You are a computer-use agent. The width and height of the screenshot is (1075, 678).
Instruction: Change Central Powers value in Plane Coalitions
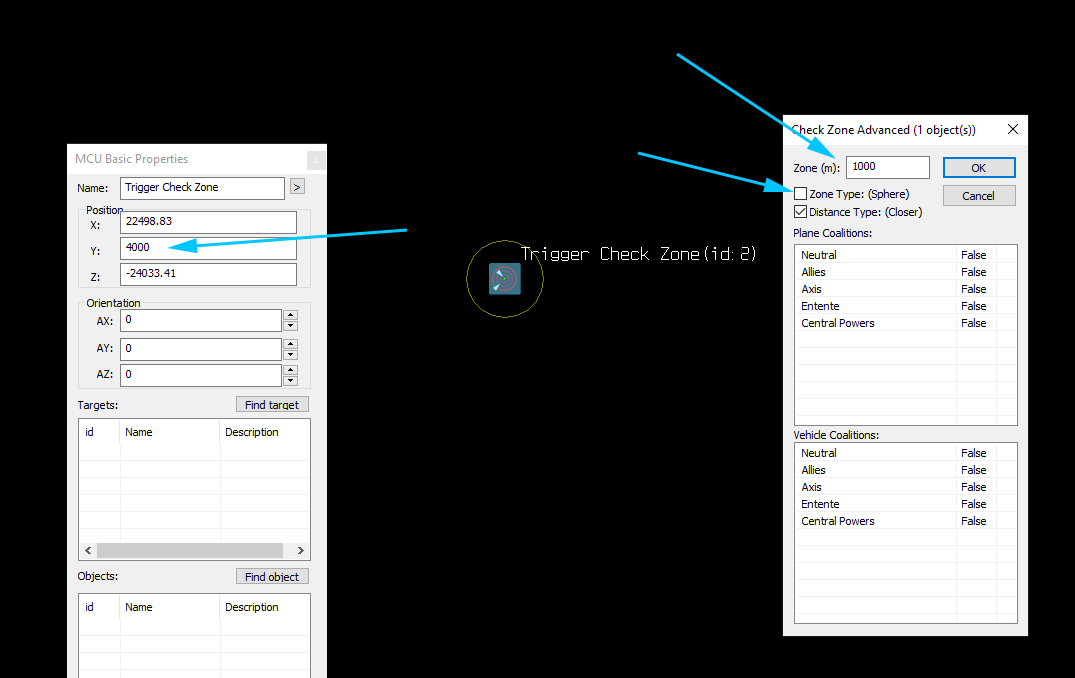click(x=974, y=323)
